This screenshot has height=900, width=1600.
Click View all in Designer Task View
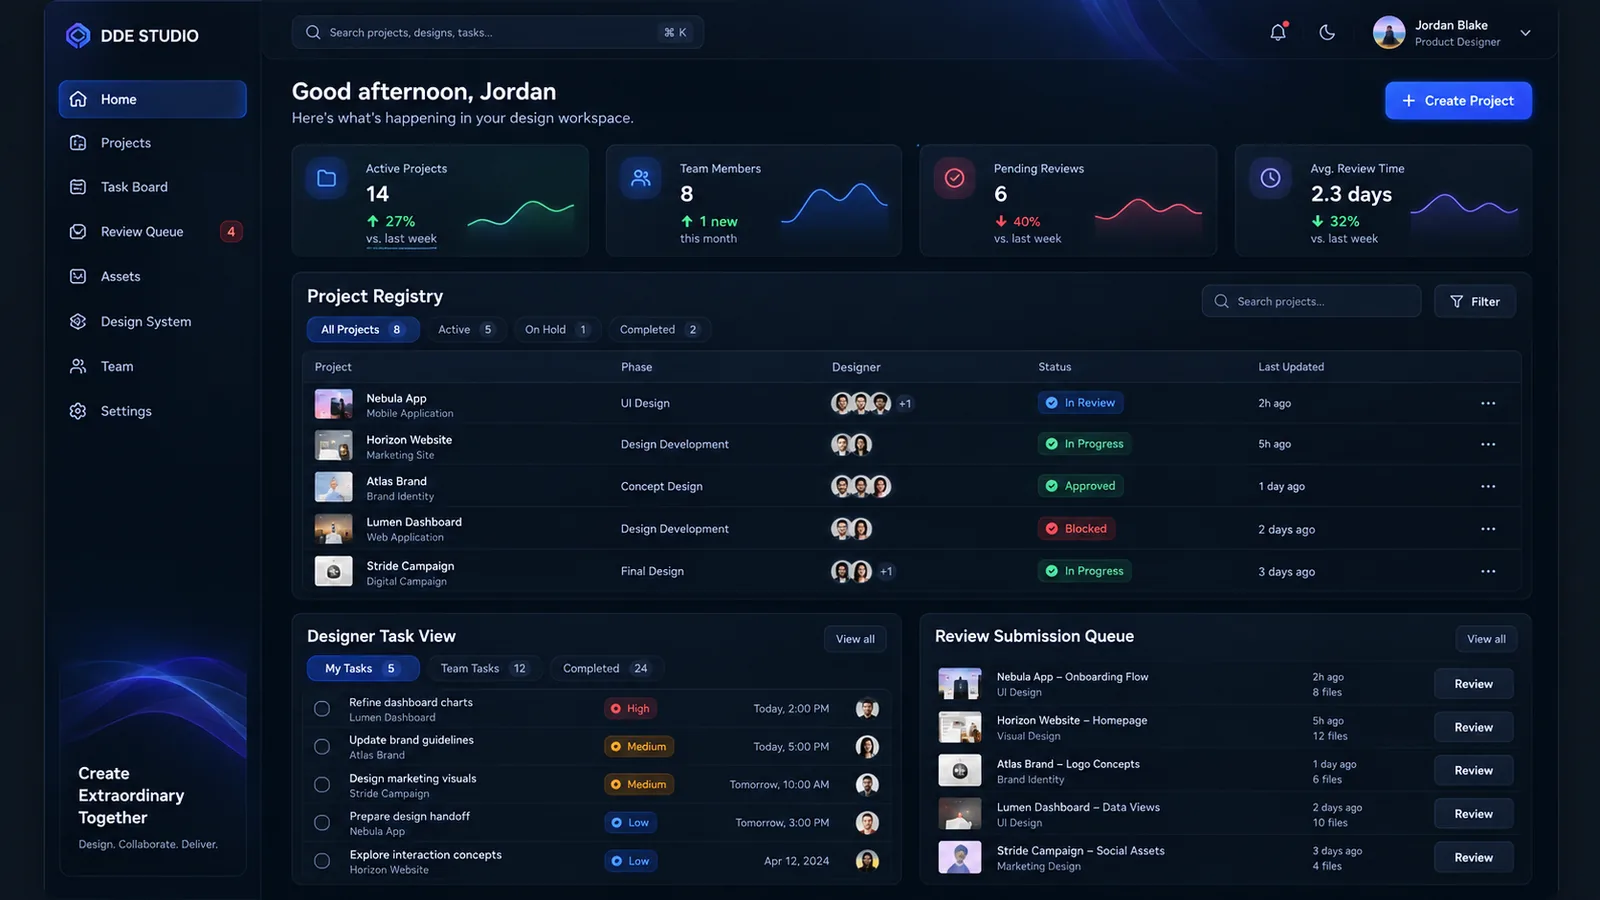click(x=855, y=639)
